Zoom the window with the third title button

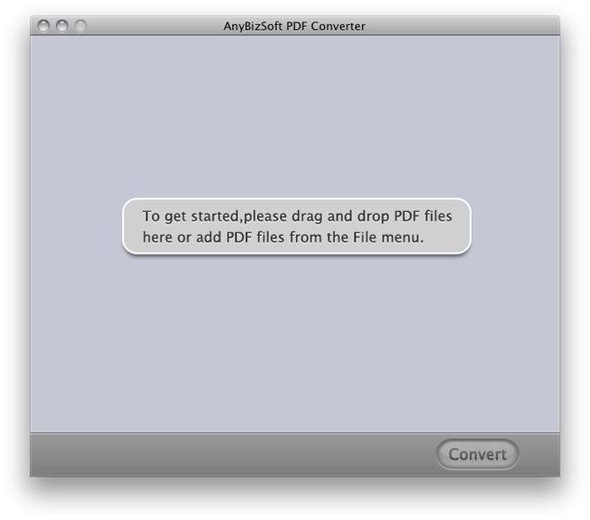click(x=81, y=26)
